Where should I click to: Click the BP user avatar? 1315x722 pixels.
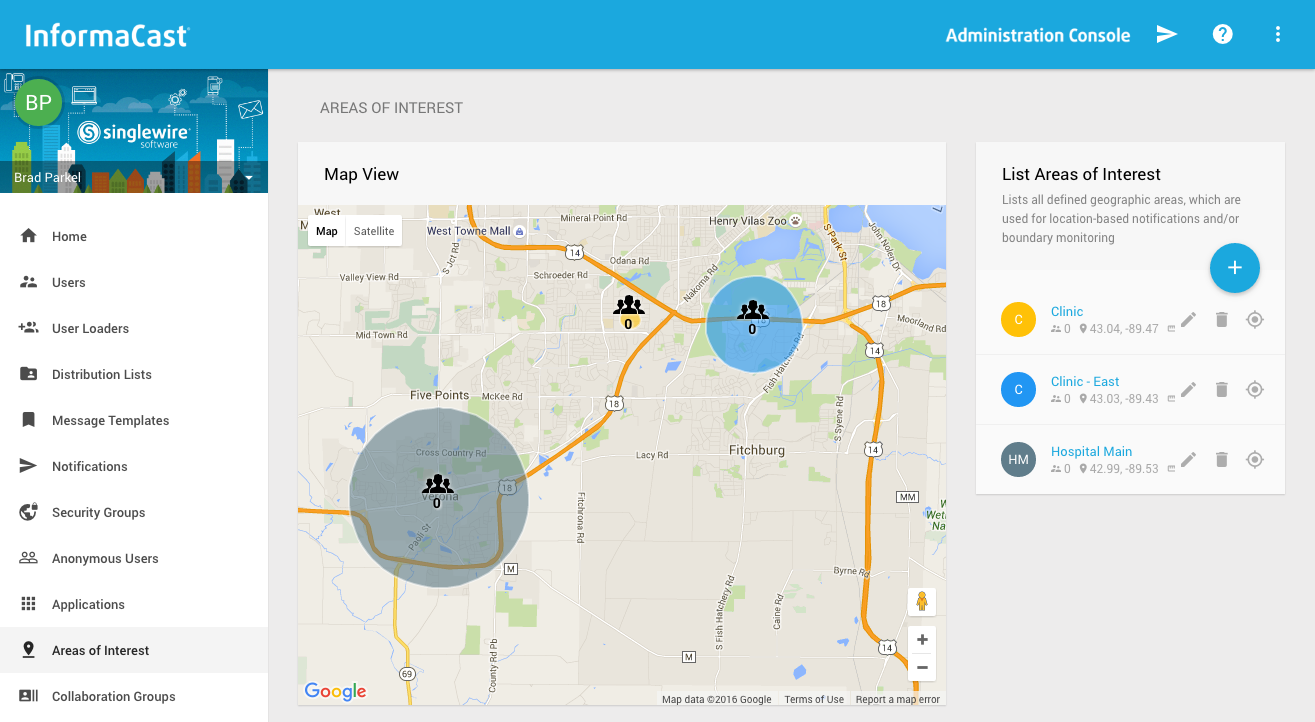point(38,102)
